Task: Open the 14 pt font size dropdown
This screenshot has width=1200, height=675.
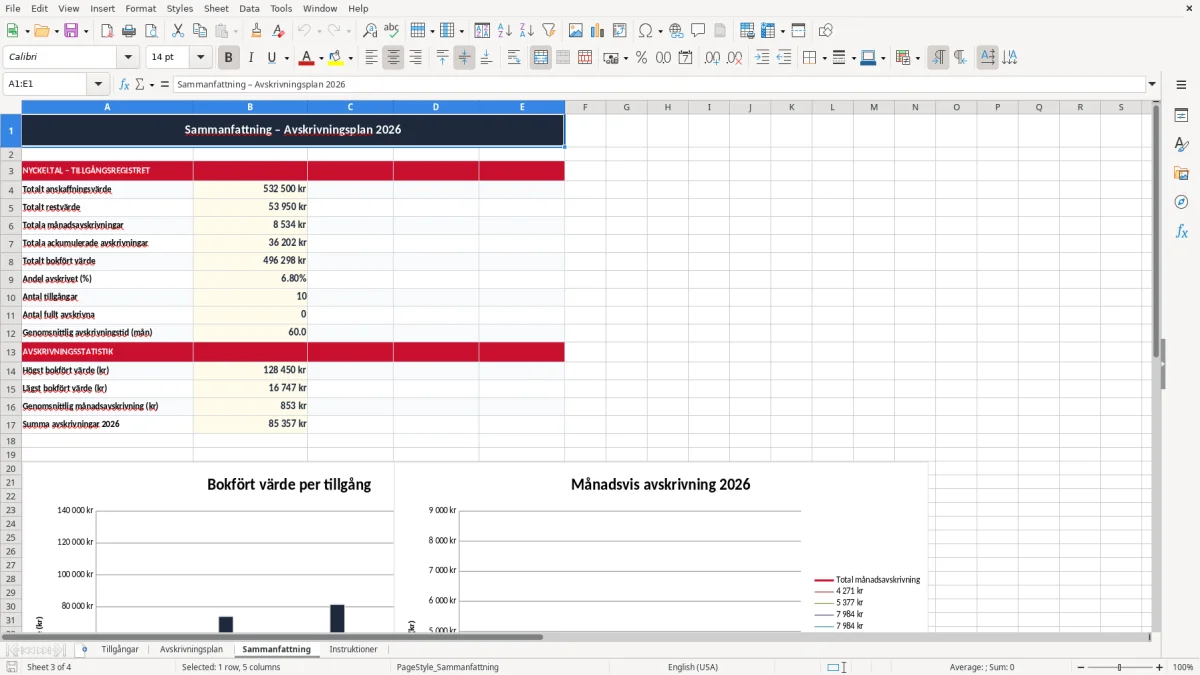Action: point(200,58)
